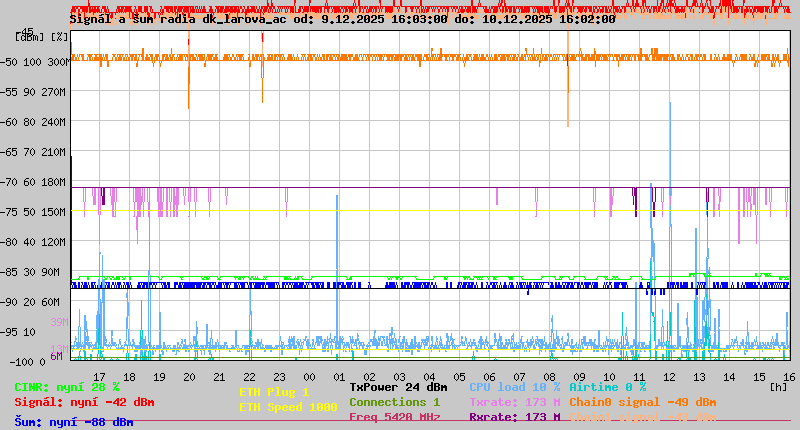The width and height of the screenshot is (800, 430).
Task: Click the '20' hour label on the time axis
Action: tap(189, 377)
